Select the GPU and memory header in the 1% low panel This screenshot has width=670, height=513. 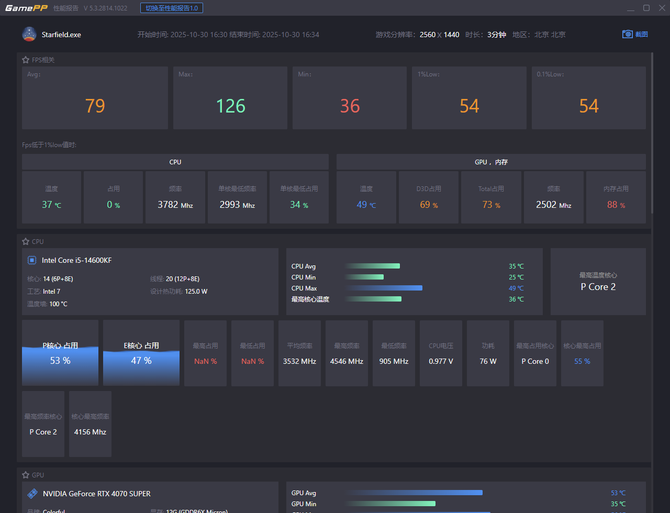click(x=490, y=161)
